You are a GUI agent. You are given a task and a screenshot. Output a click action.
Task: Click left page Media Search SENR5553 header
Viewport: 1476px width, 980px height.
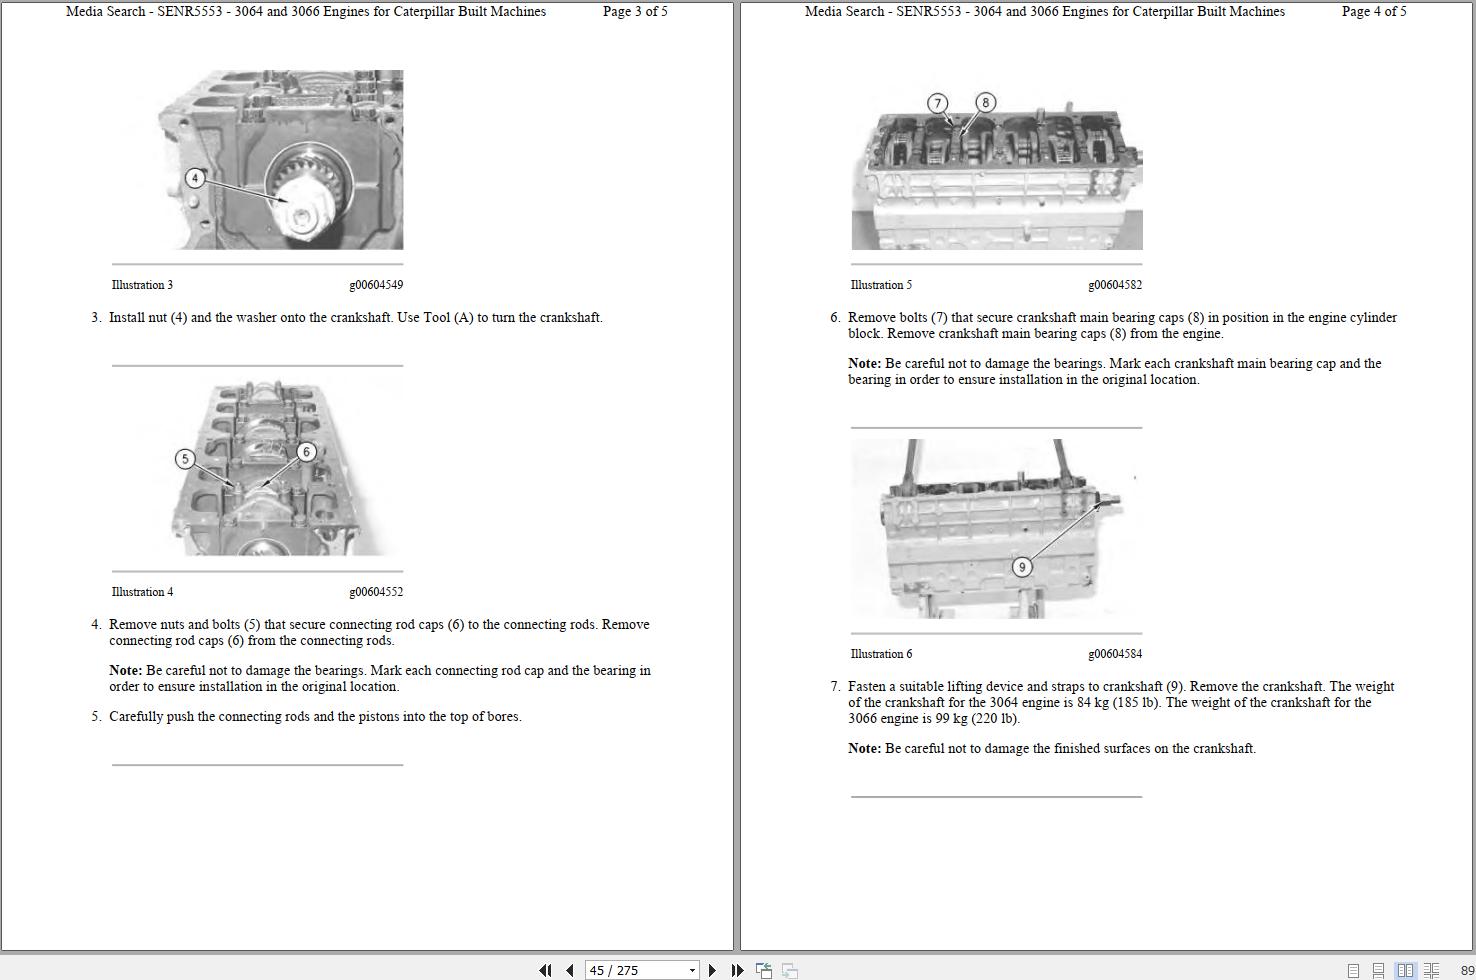(306, 12)
